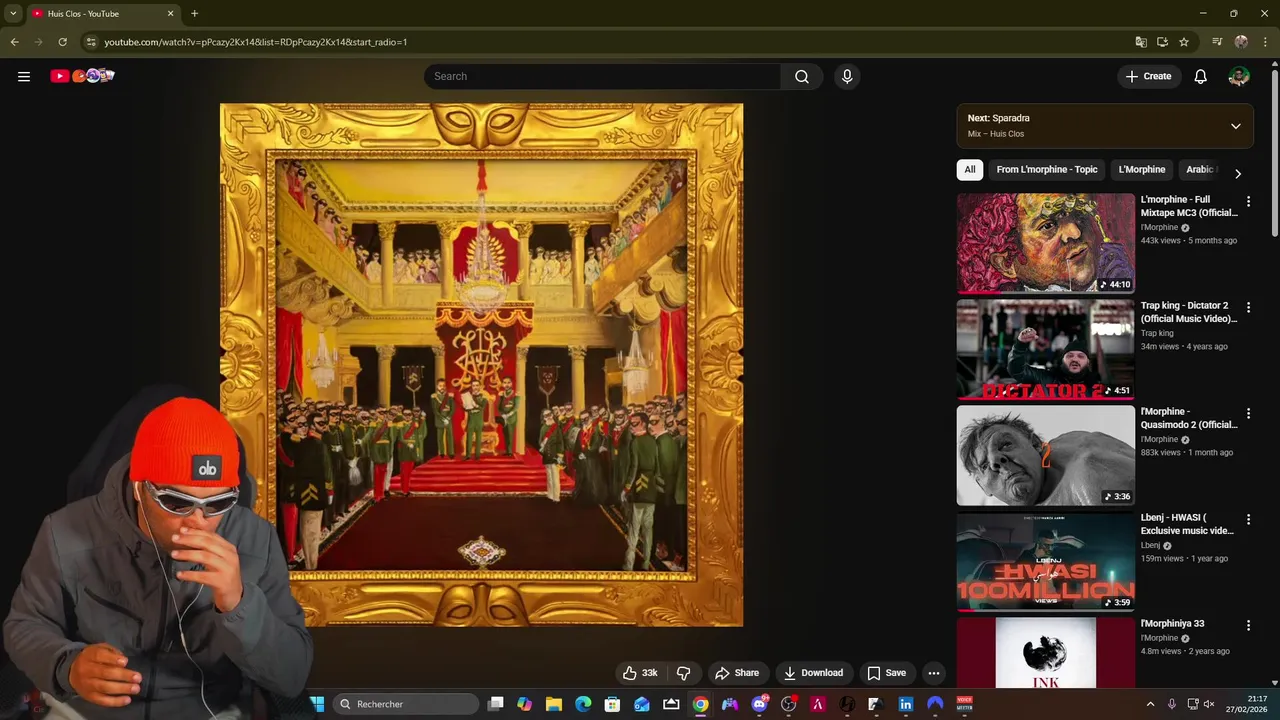Open the tab search dropdown arrow
The width and height of the screenshot is (1280, 720).
click(x=13, y=14)
